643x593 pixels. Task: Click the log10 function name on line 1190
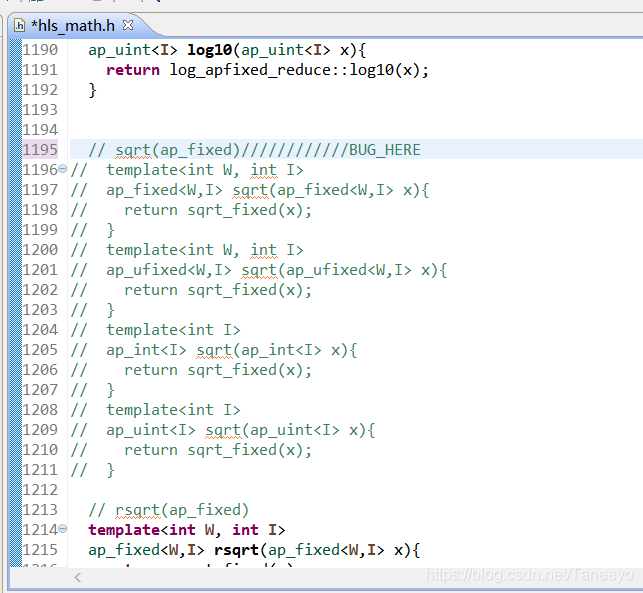tap(210, 50)
